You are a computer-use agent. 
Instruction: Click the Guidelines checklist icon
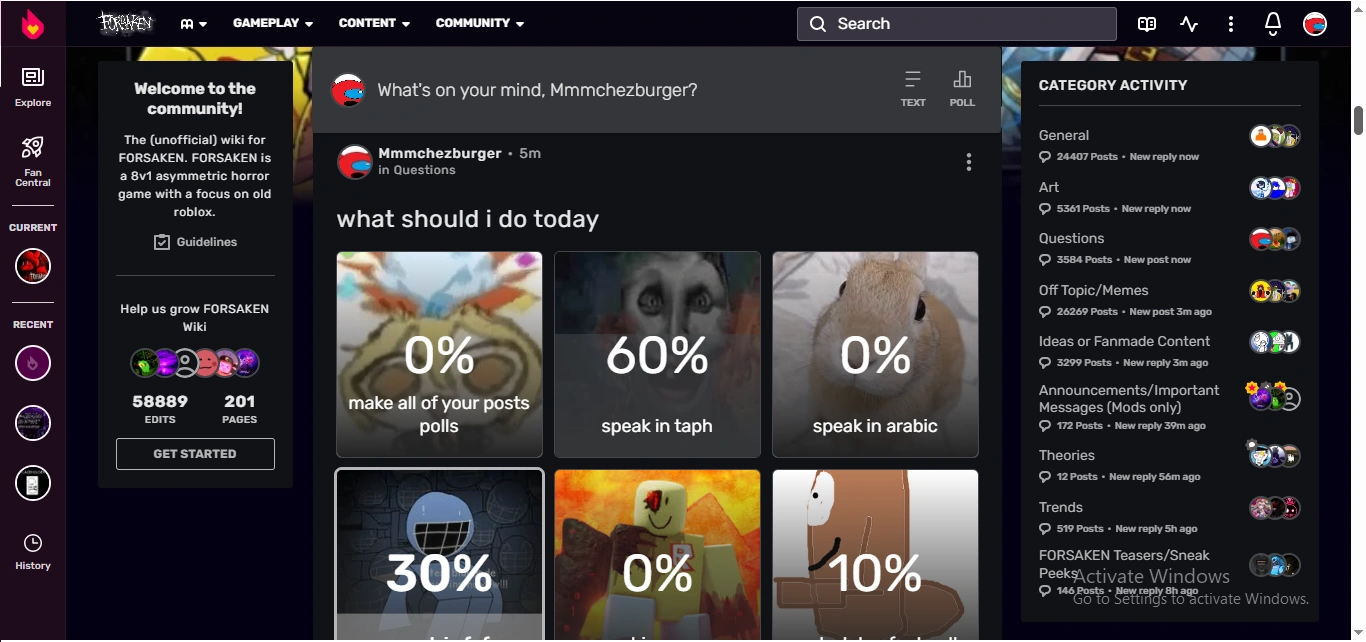click(162, 242)
